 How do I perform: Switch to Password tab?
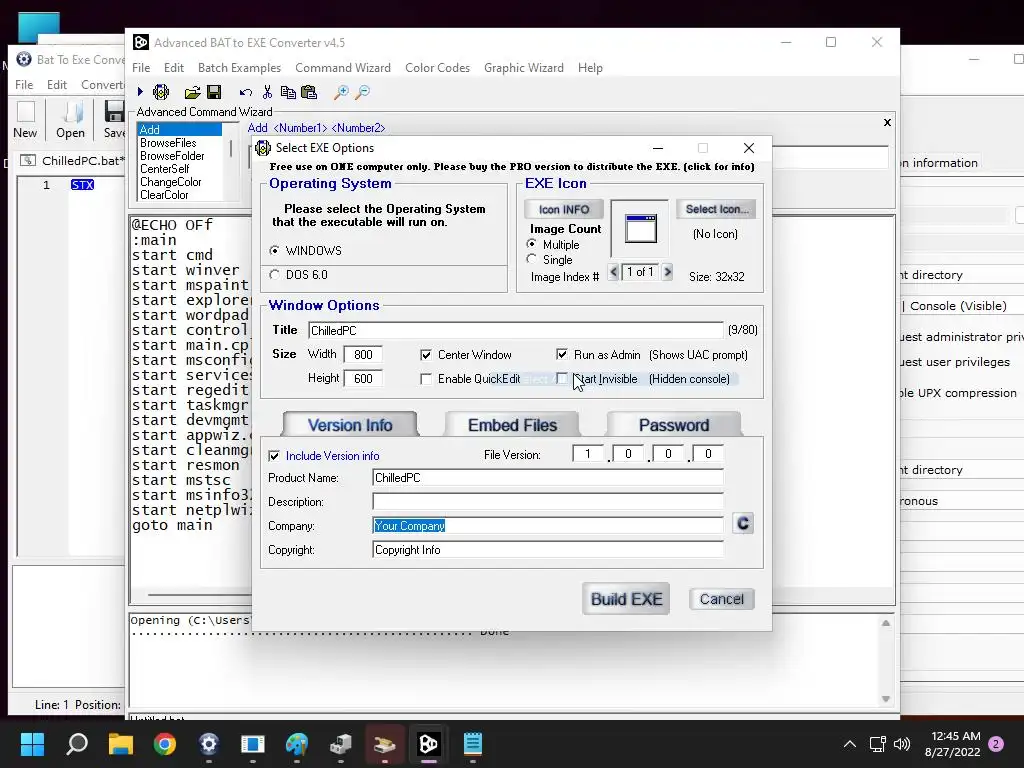[x=674, y=425]
